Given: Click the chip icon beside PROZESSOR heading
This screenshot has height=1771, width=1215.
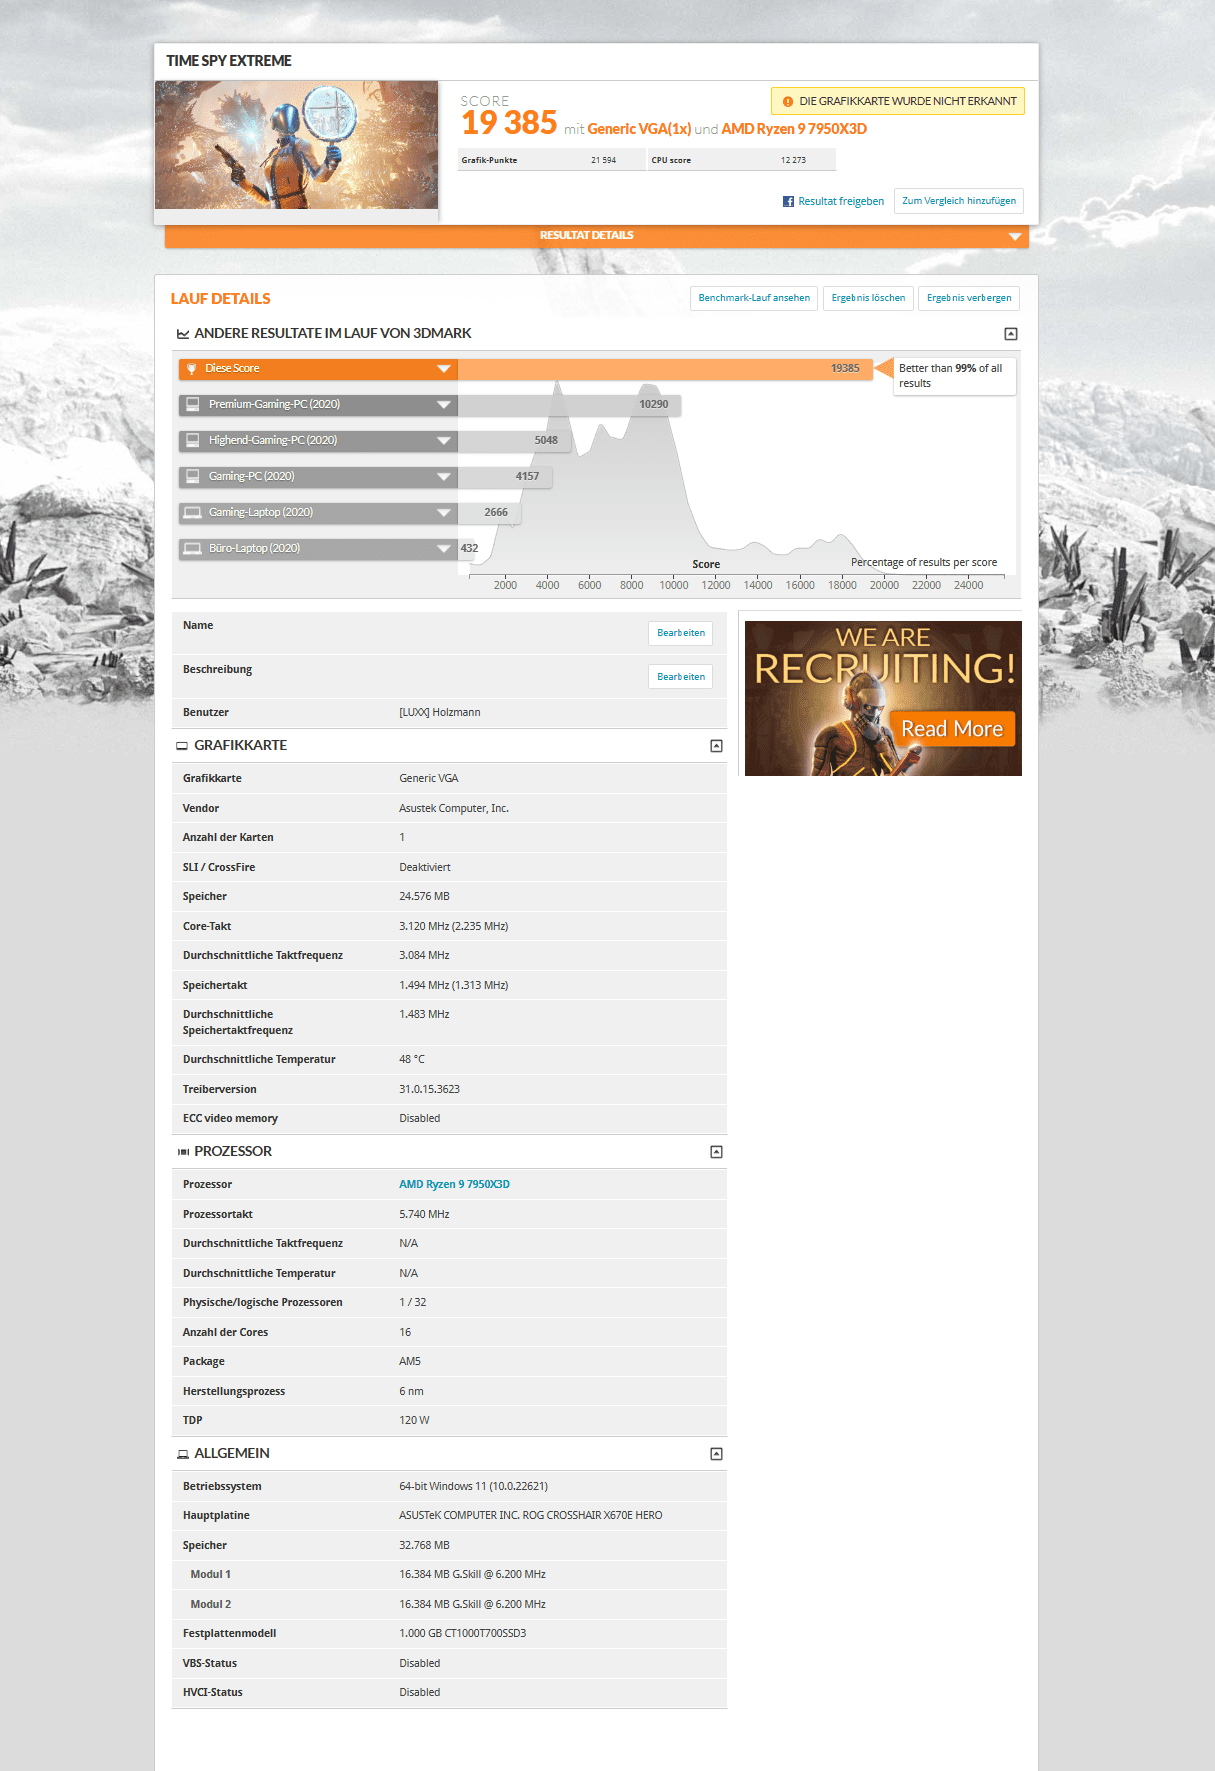Looking at the screenshot, I should (183, 1152).
